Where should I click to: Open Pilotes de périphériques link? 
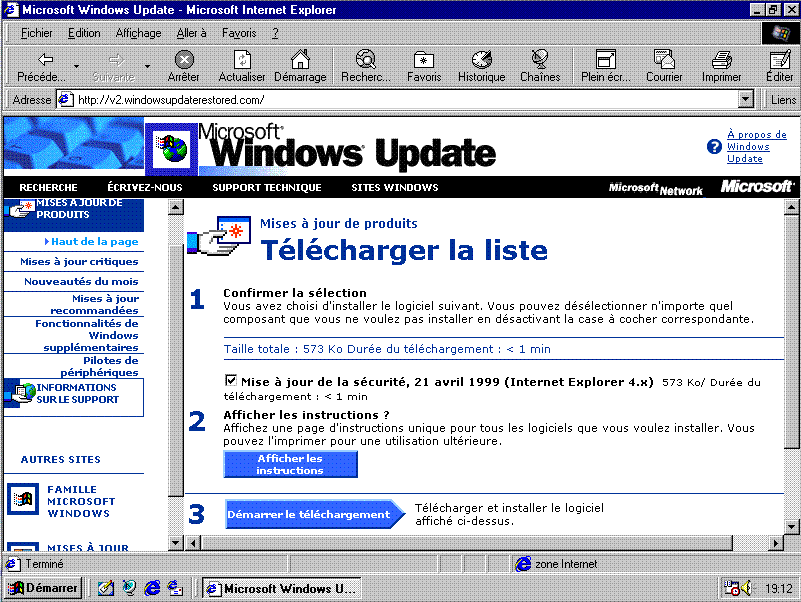click(x=99, y=366)
